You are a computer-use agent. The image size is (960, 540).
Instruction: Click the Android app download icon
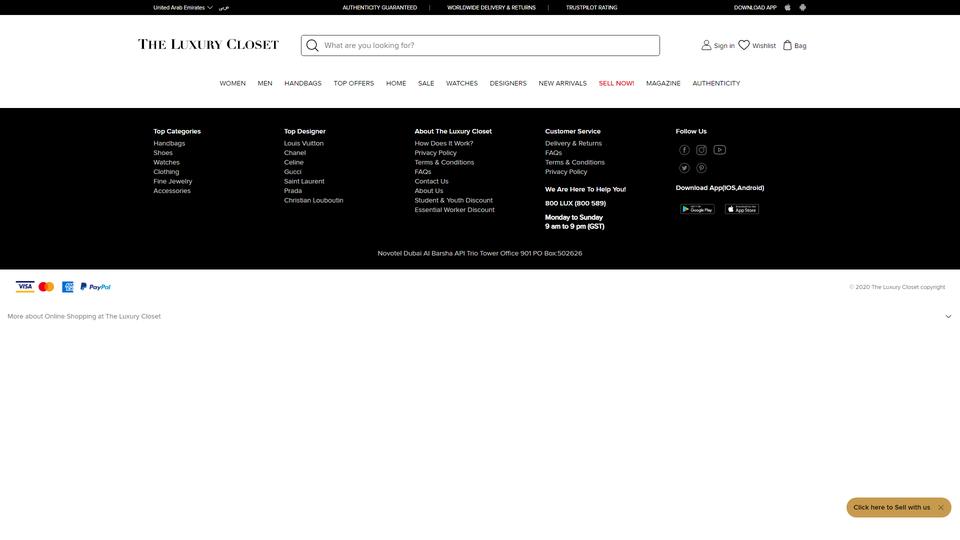[x=803, y=7]
